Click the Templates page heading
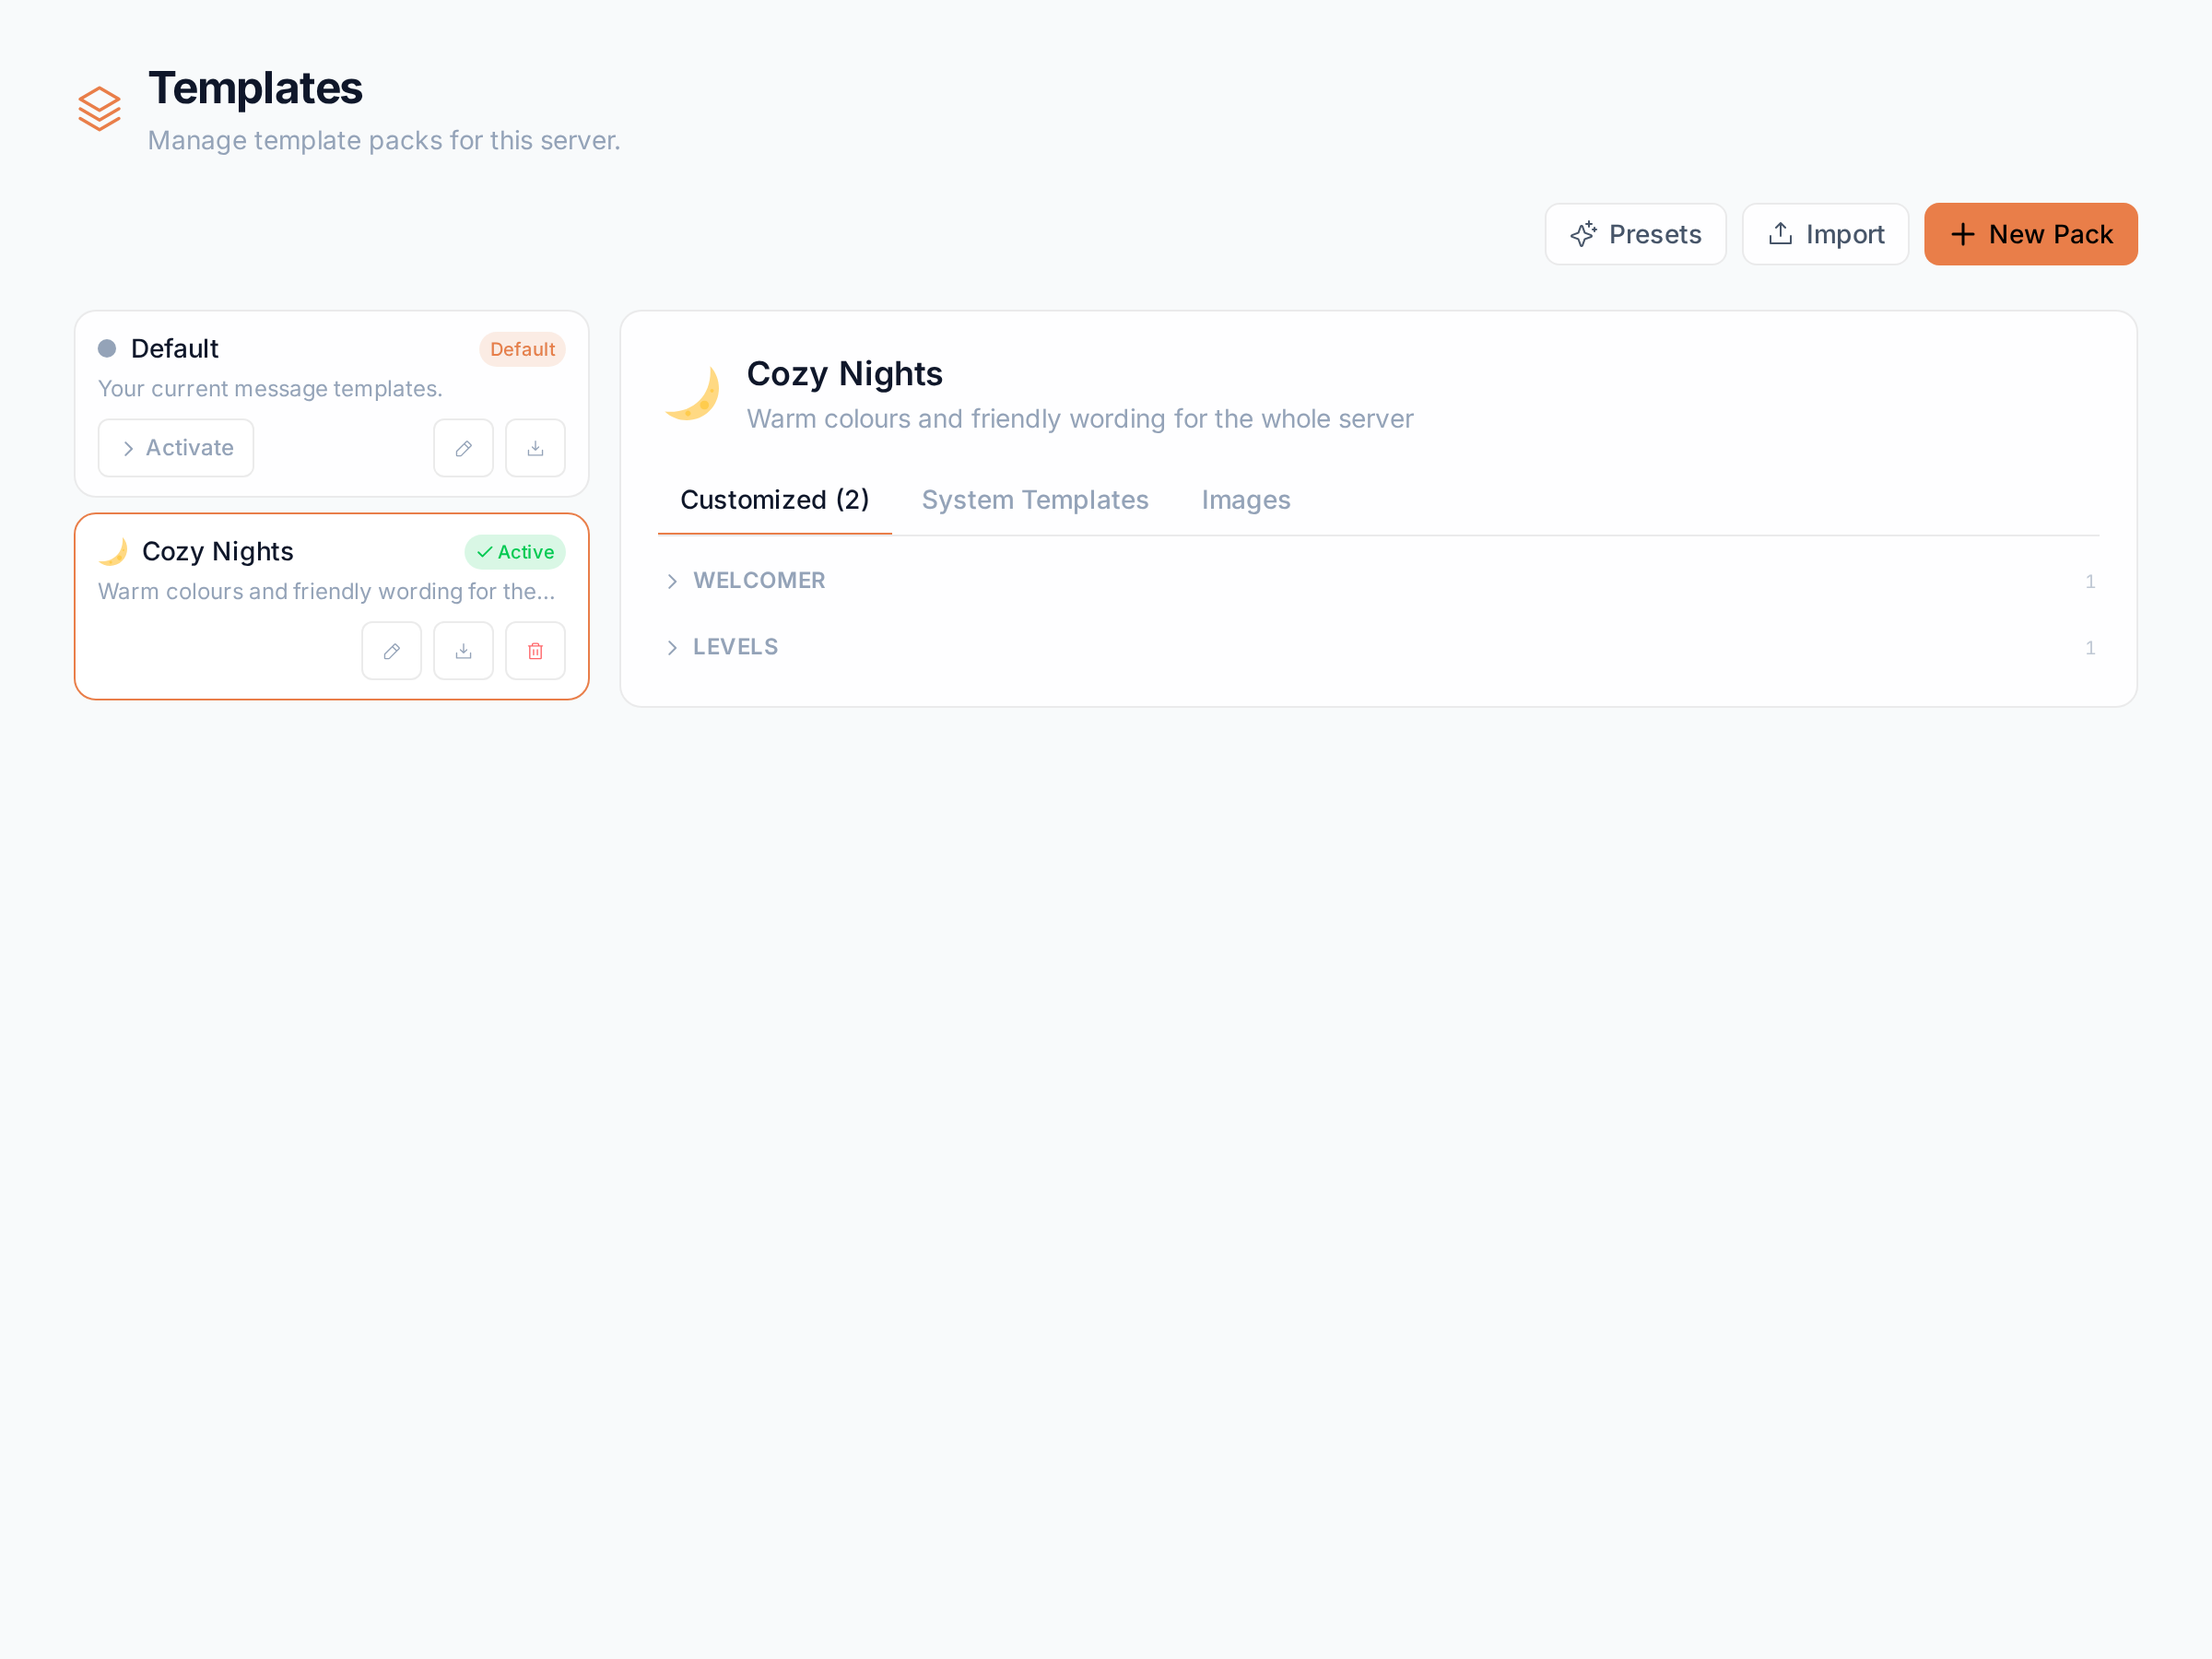This screenshot has height=1659, width=2212. 255,88
